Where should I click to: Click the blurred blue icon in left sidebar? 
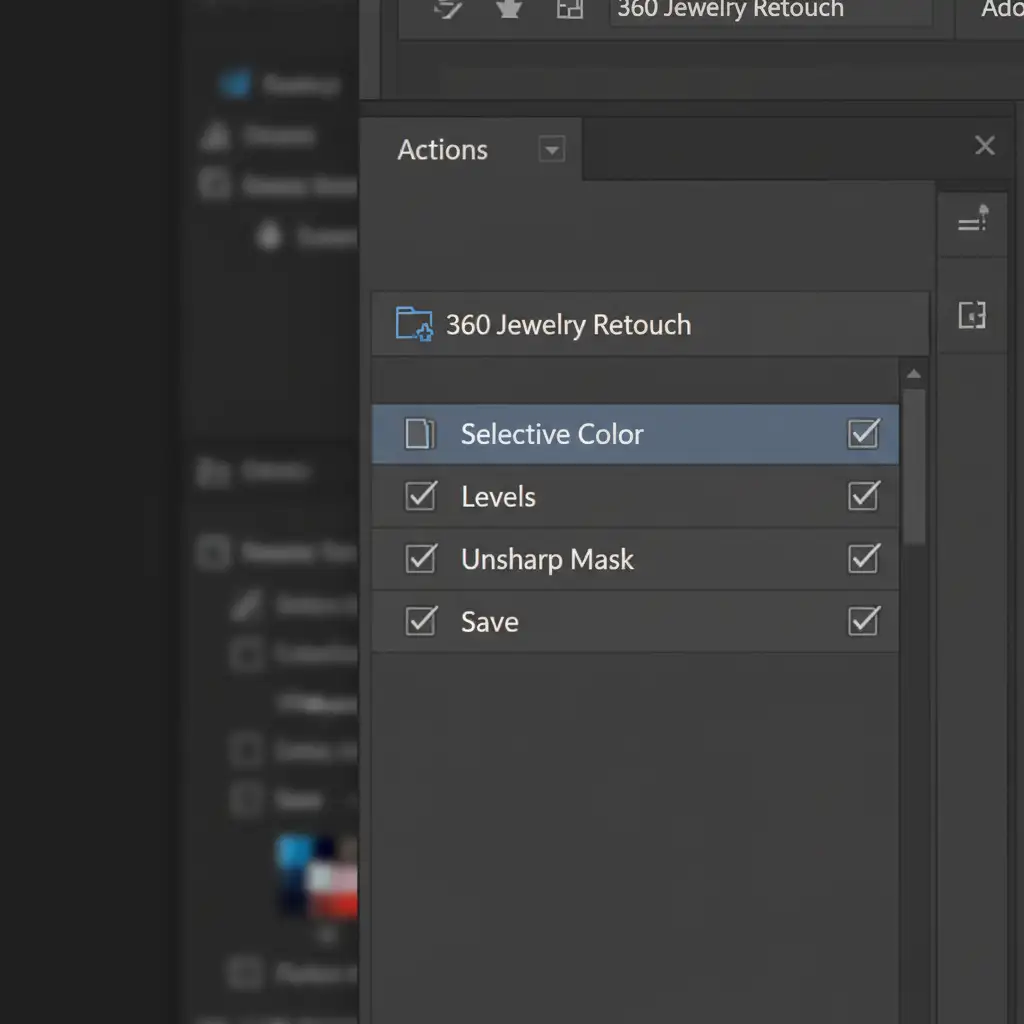[236, 84]
